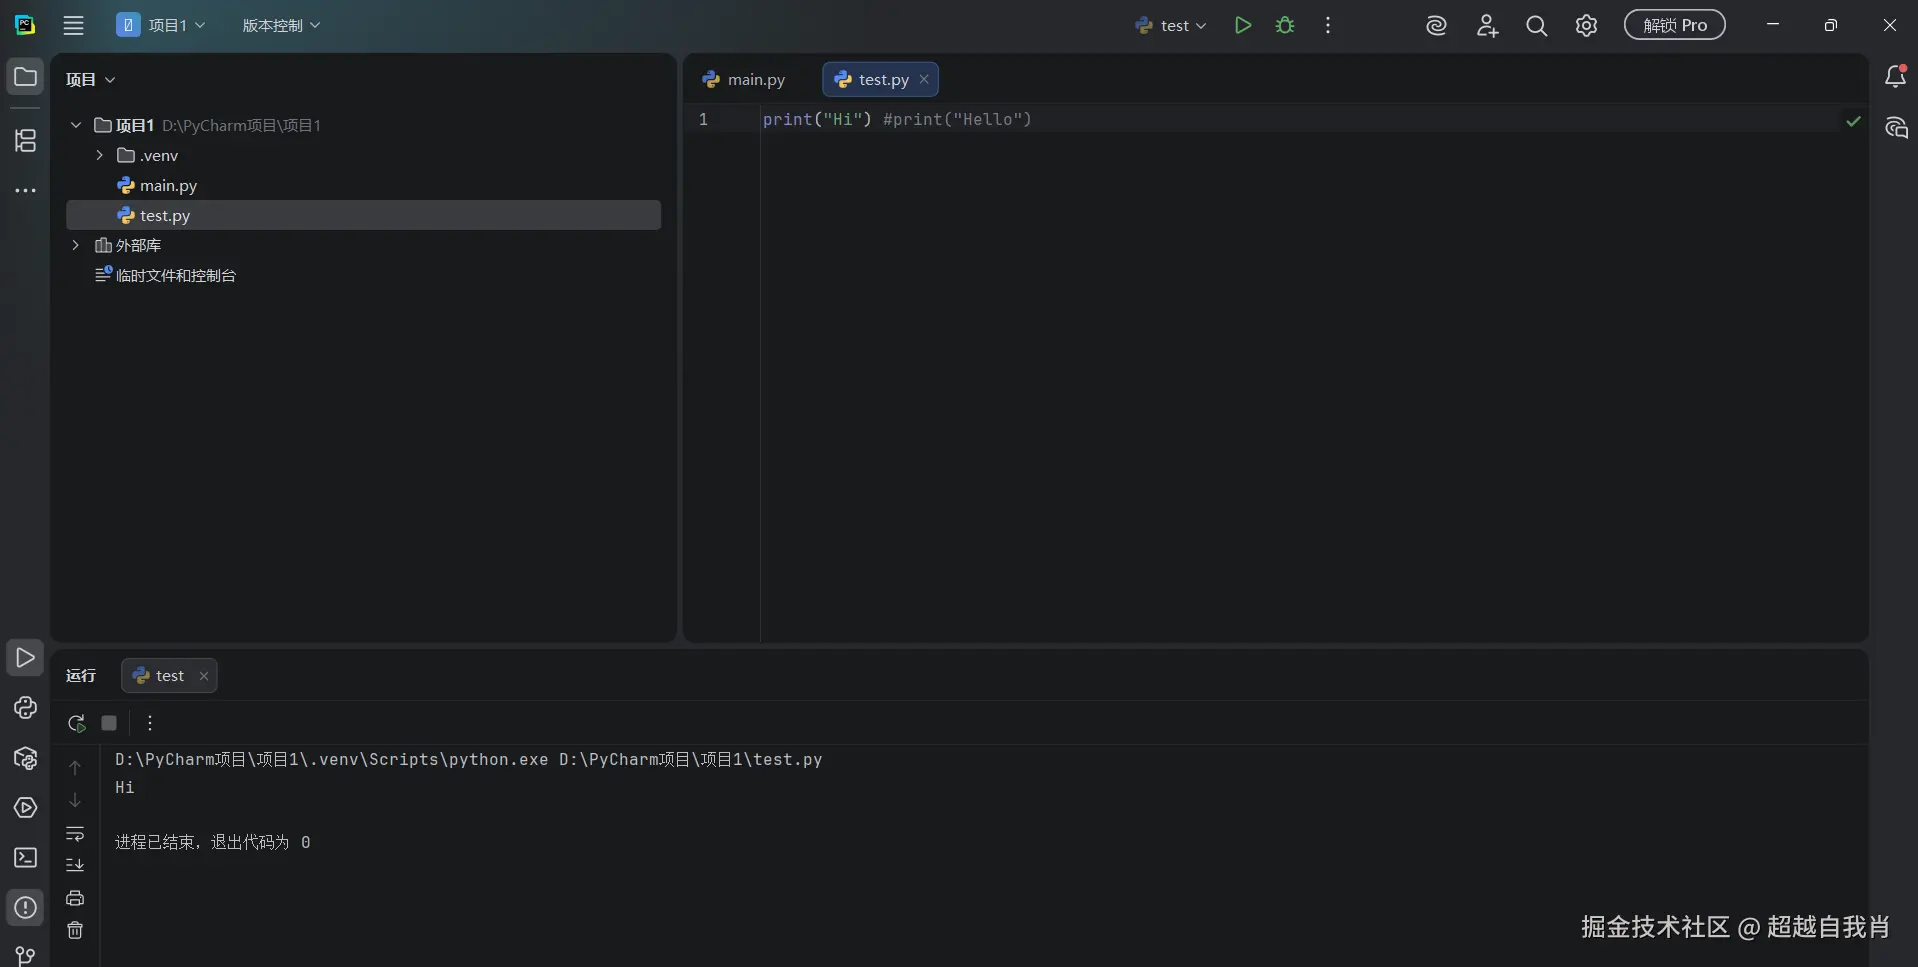Click the '进程已结束,退出代码为 0' console line
This screenshot has width=1918, height=967.
(x=212, y=843)
